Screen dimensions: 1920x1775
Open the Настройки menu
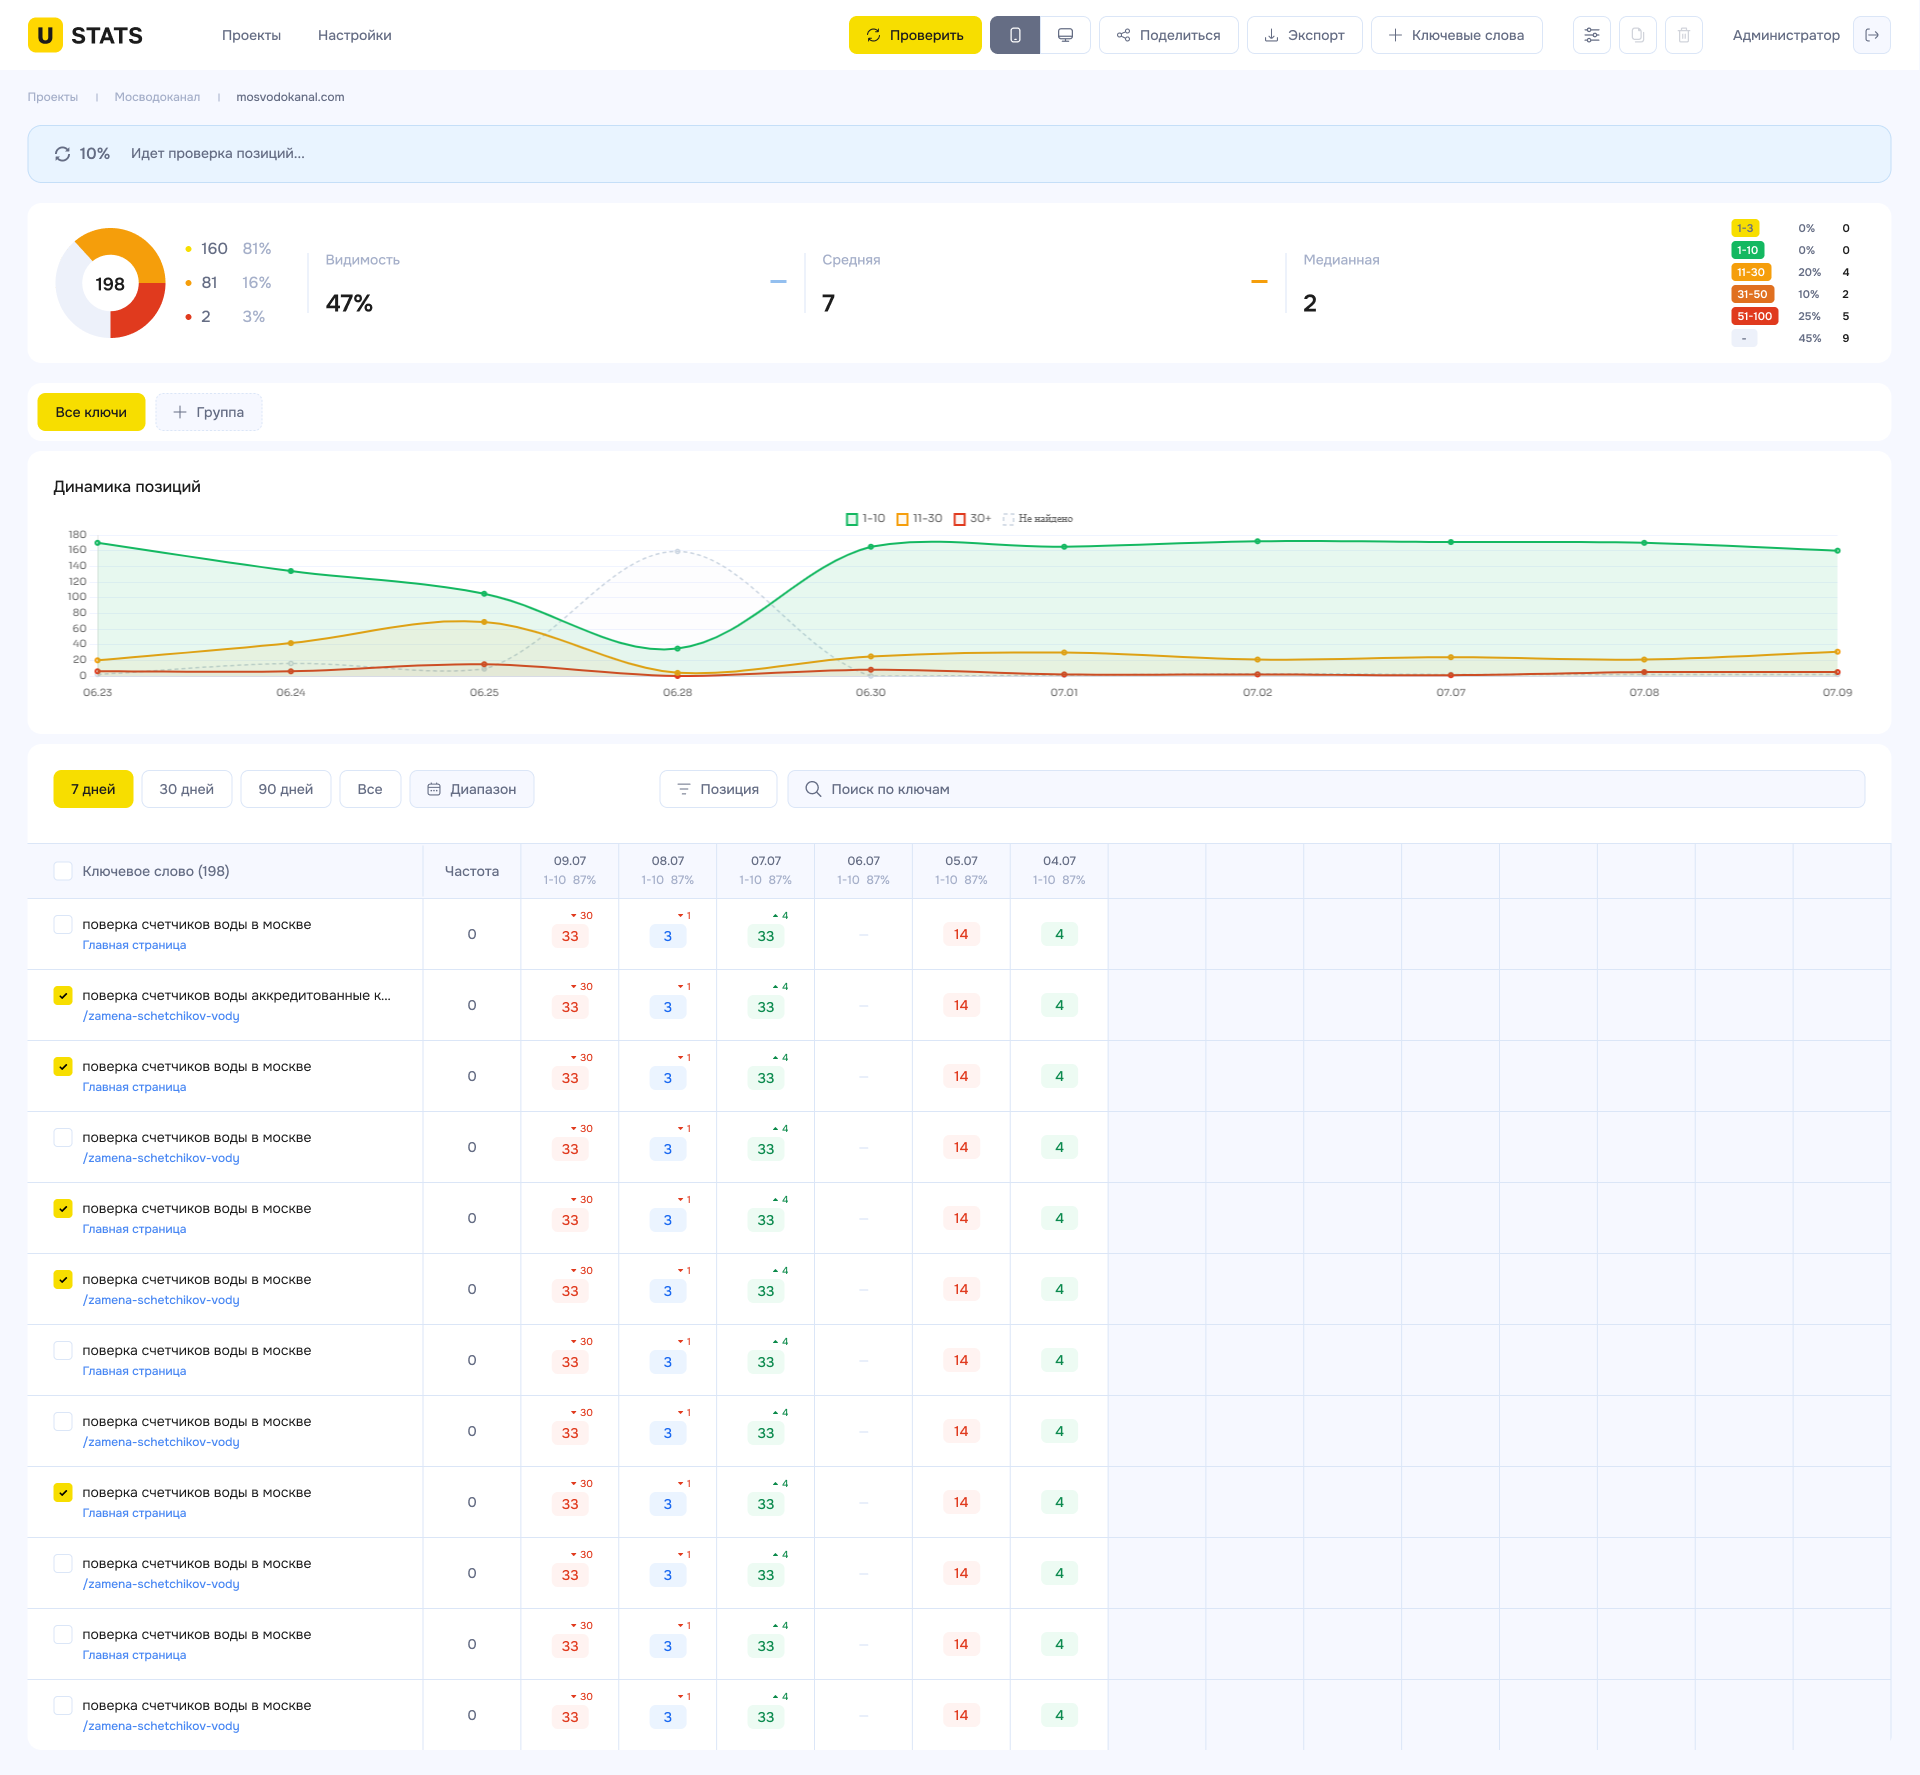pyautogui.click(x=354, y=35)
